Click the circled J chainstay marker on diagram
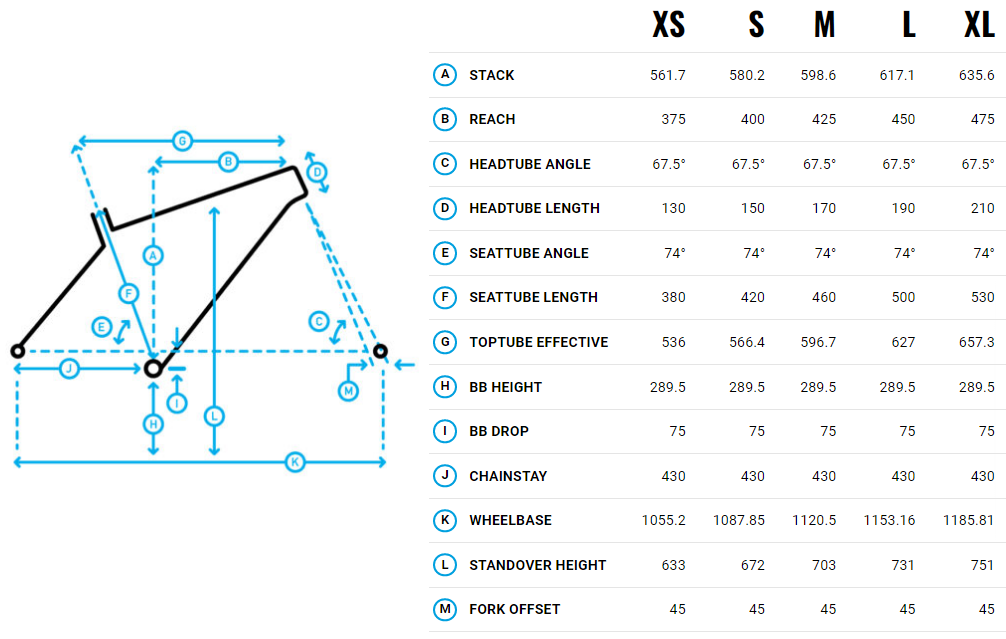This screenshot has height=639, width=1006. pos(69,369)
